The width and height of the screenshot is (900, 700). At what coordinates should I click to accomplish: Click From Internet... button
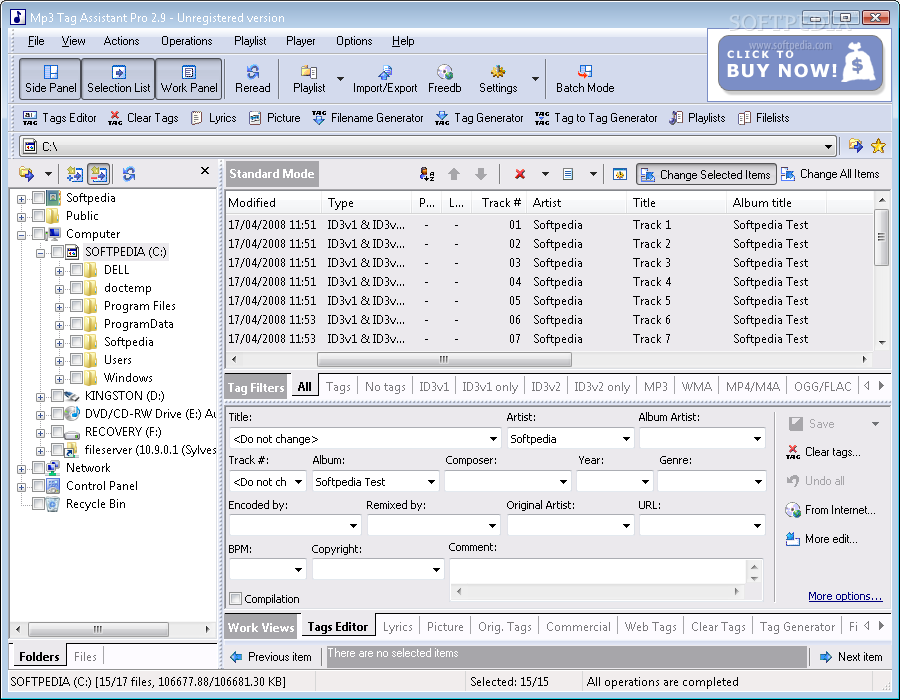click(x=830, y=510)
